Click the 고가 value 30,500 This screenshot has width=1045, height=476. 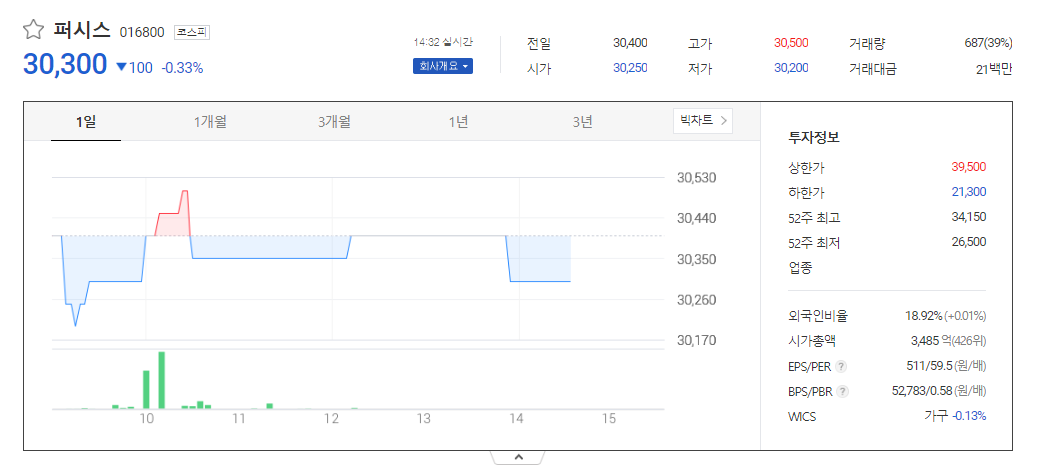[x=791, y=43]
